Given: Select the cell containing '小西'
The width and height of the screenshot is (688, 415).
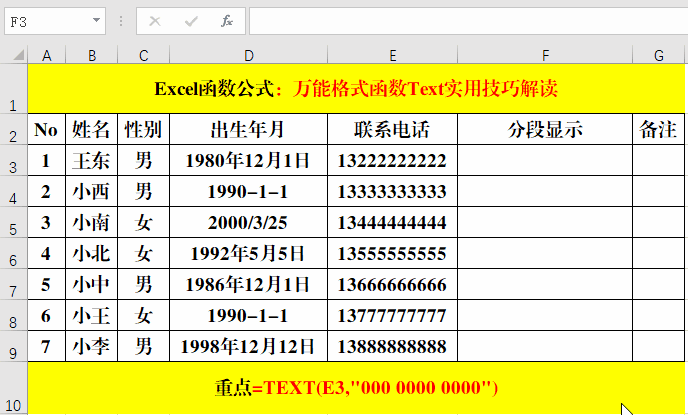Looking at the screenshot, I should [92, 191].
